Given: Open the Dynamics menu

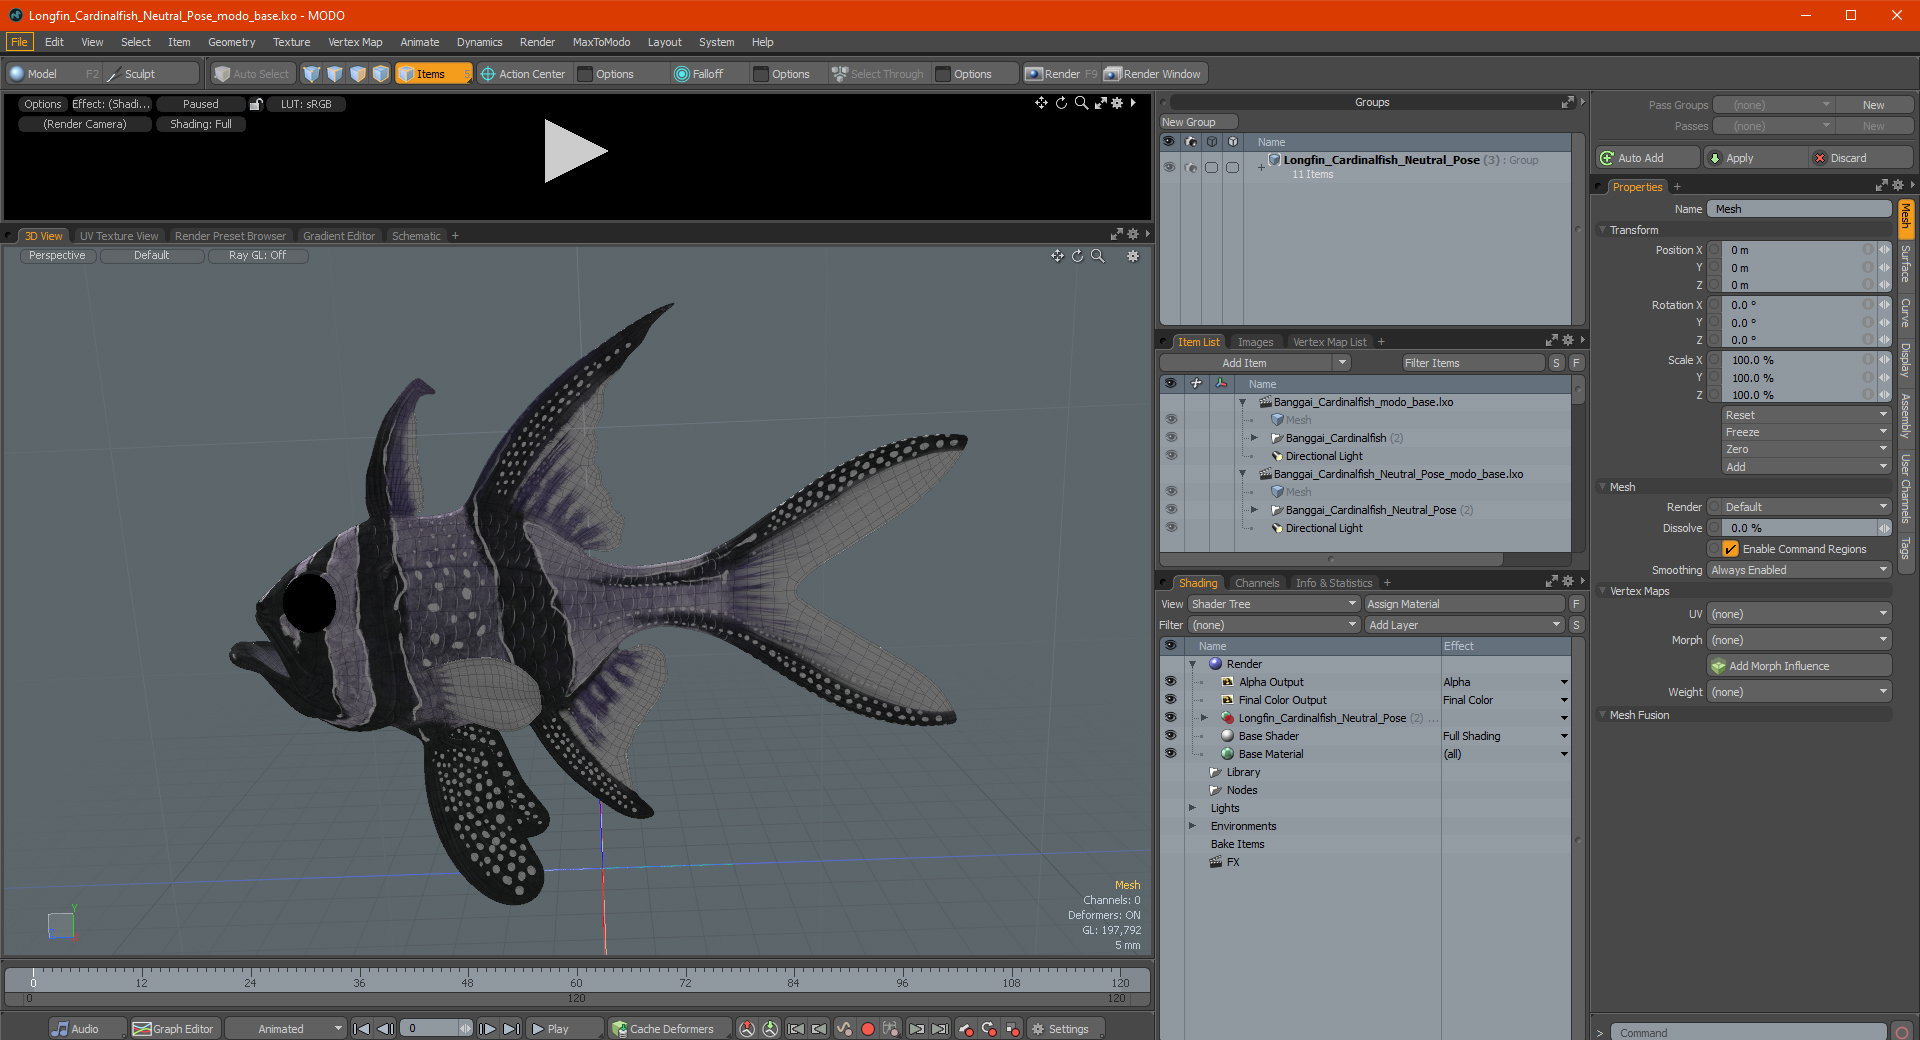Looking at the screenshot, I should (x=479, y=42).
